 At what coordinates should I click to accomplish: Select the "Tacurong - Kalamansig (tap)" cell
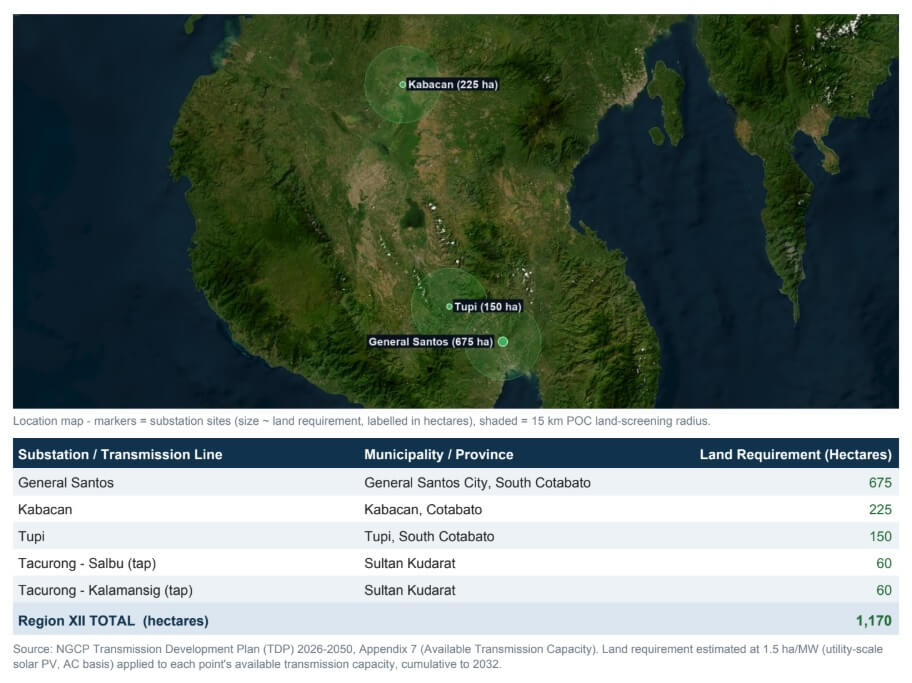105,590
